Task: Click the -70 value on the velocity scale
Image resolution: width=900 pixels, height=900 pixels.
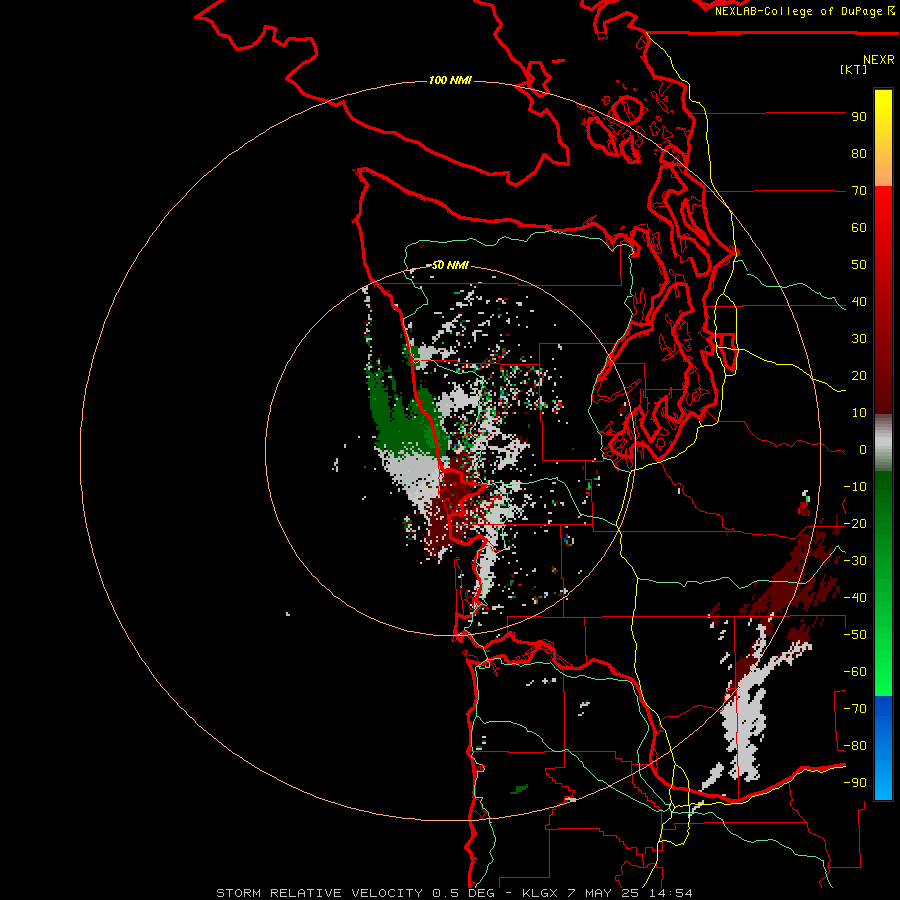Action: coord(855,709)
